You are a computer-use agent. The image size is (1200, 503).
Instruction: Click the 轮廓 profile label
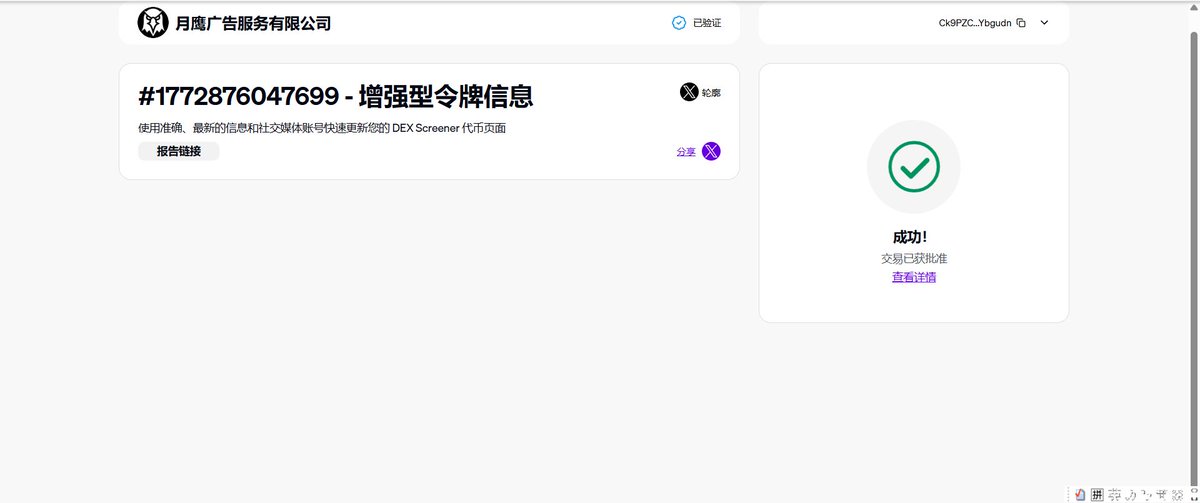[711, 93]
